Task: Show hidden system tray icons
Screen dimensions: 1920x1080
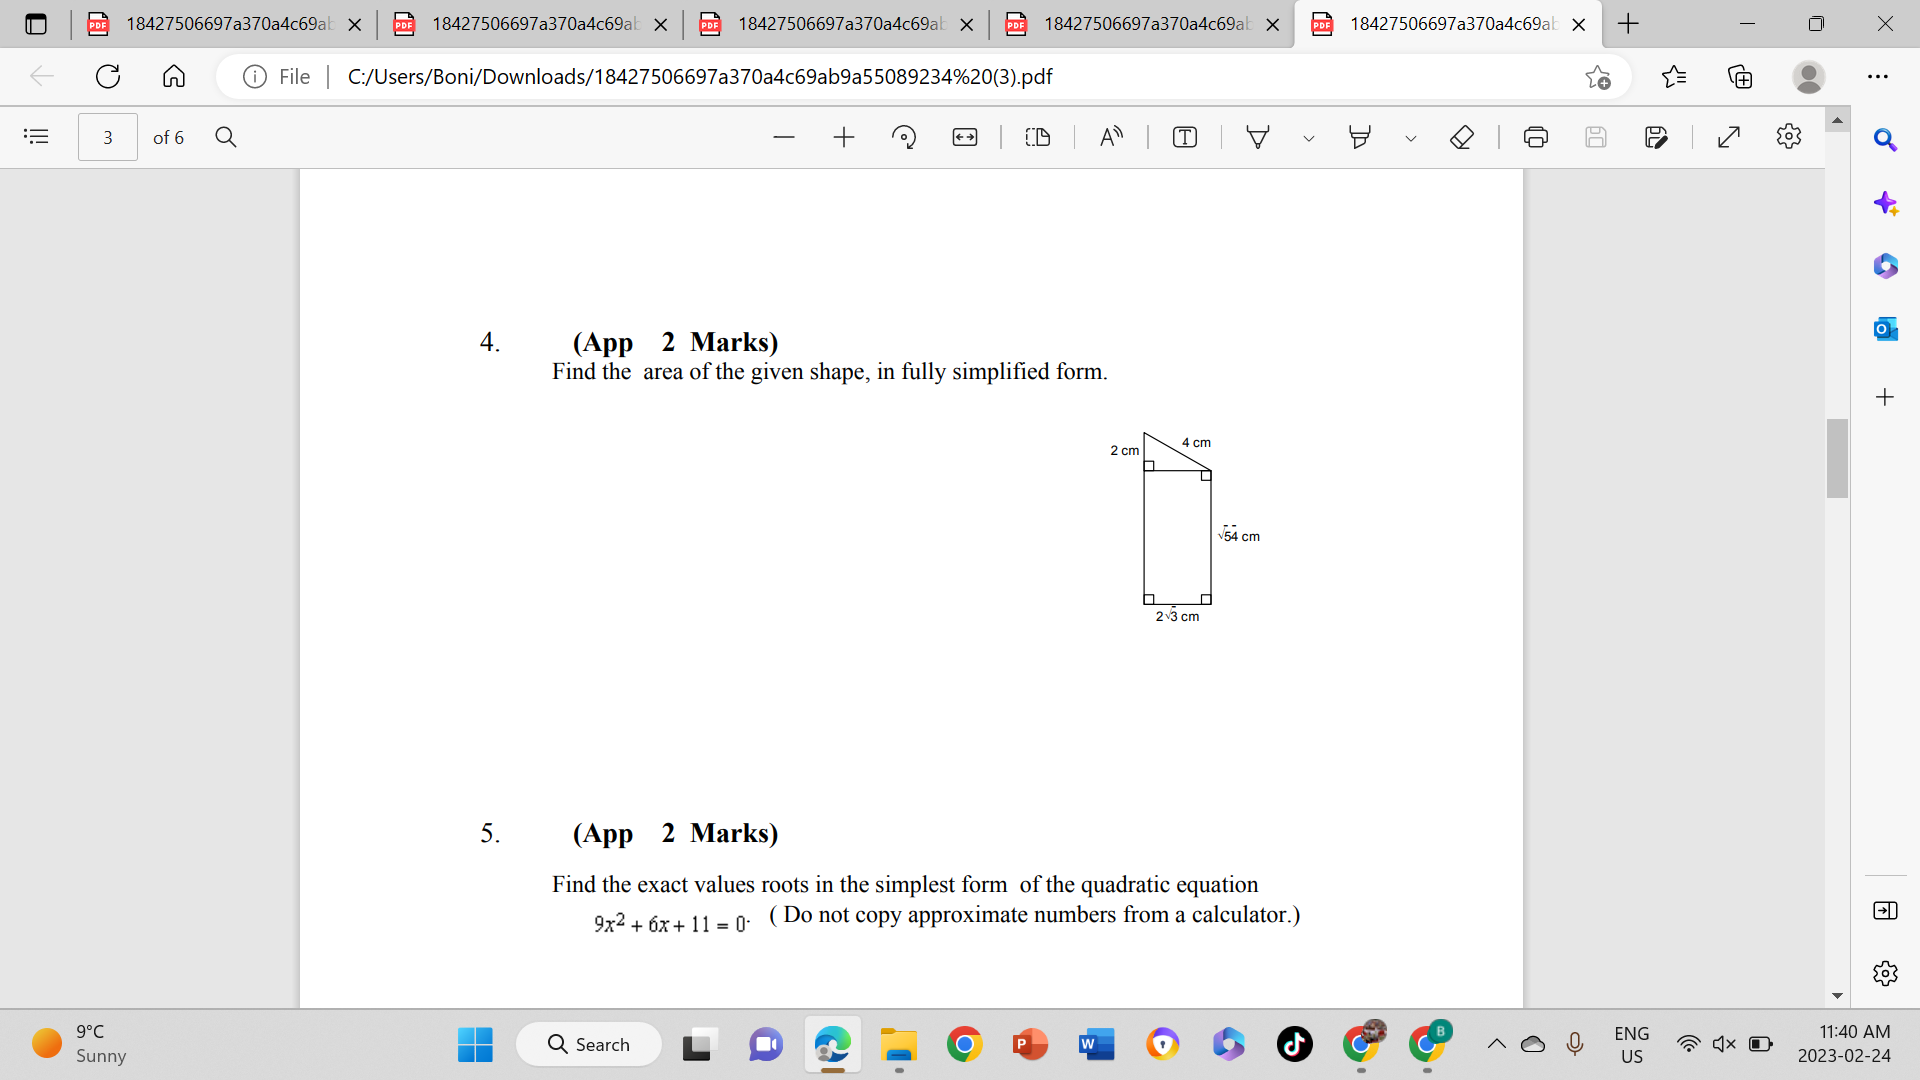Action: (1496, 1044)
